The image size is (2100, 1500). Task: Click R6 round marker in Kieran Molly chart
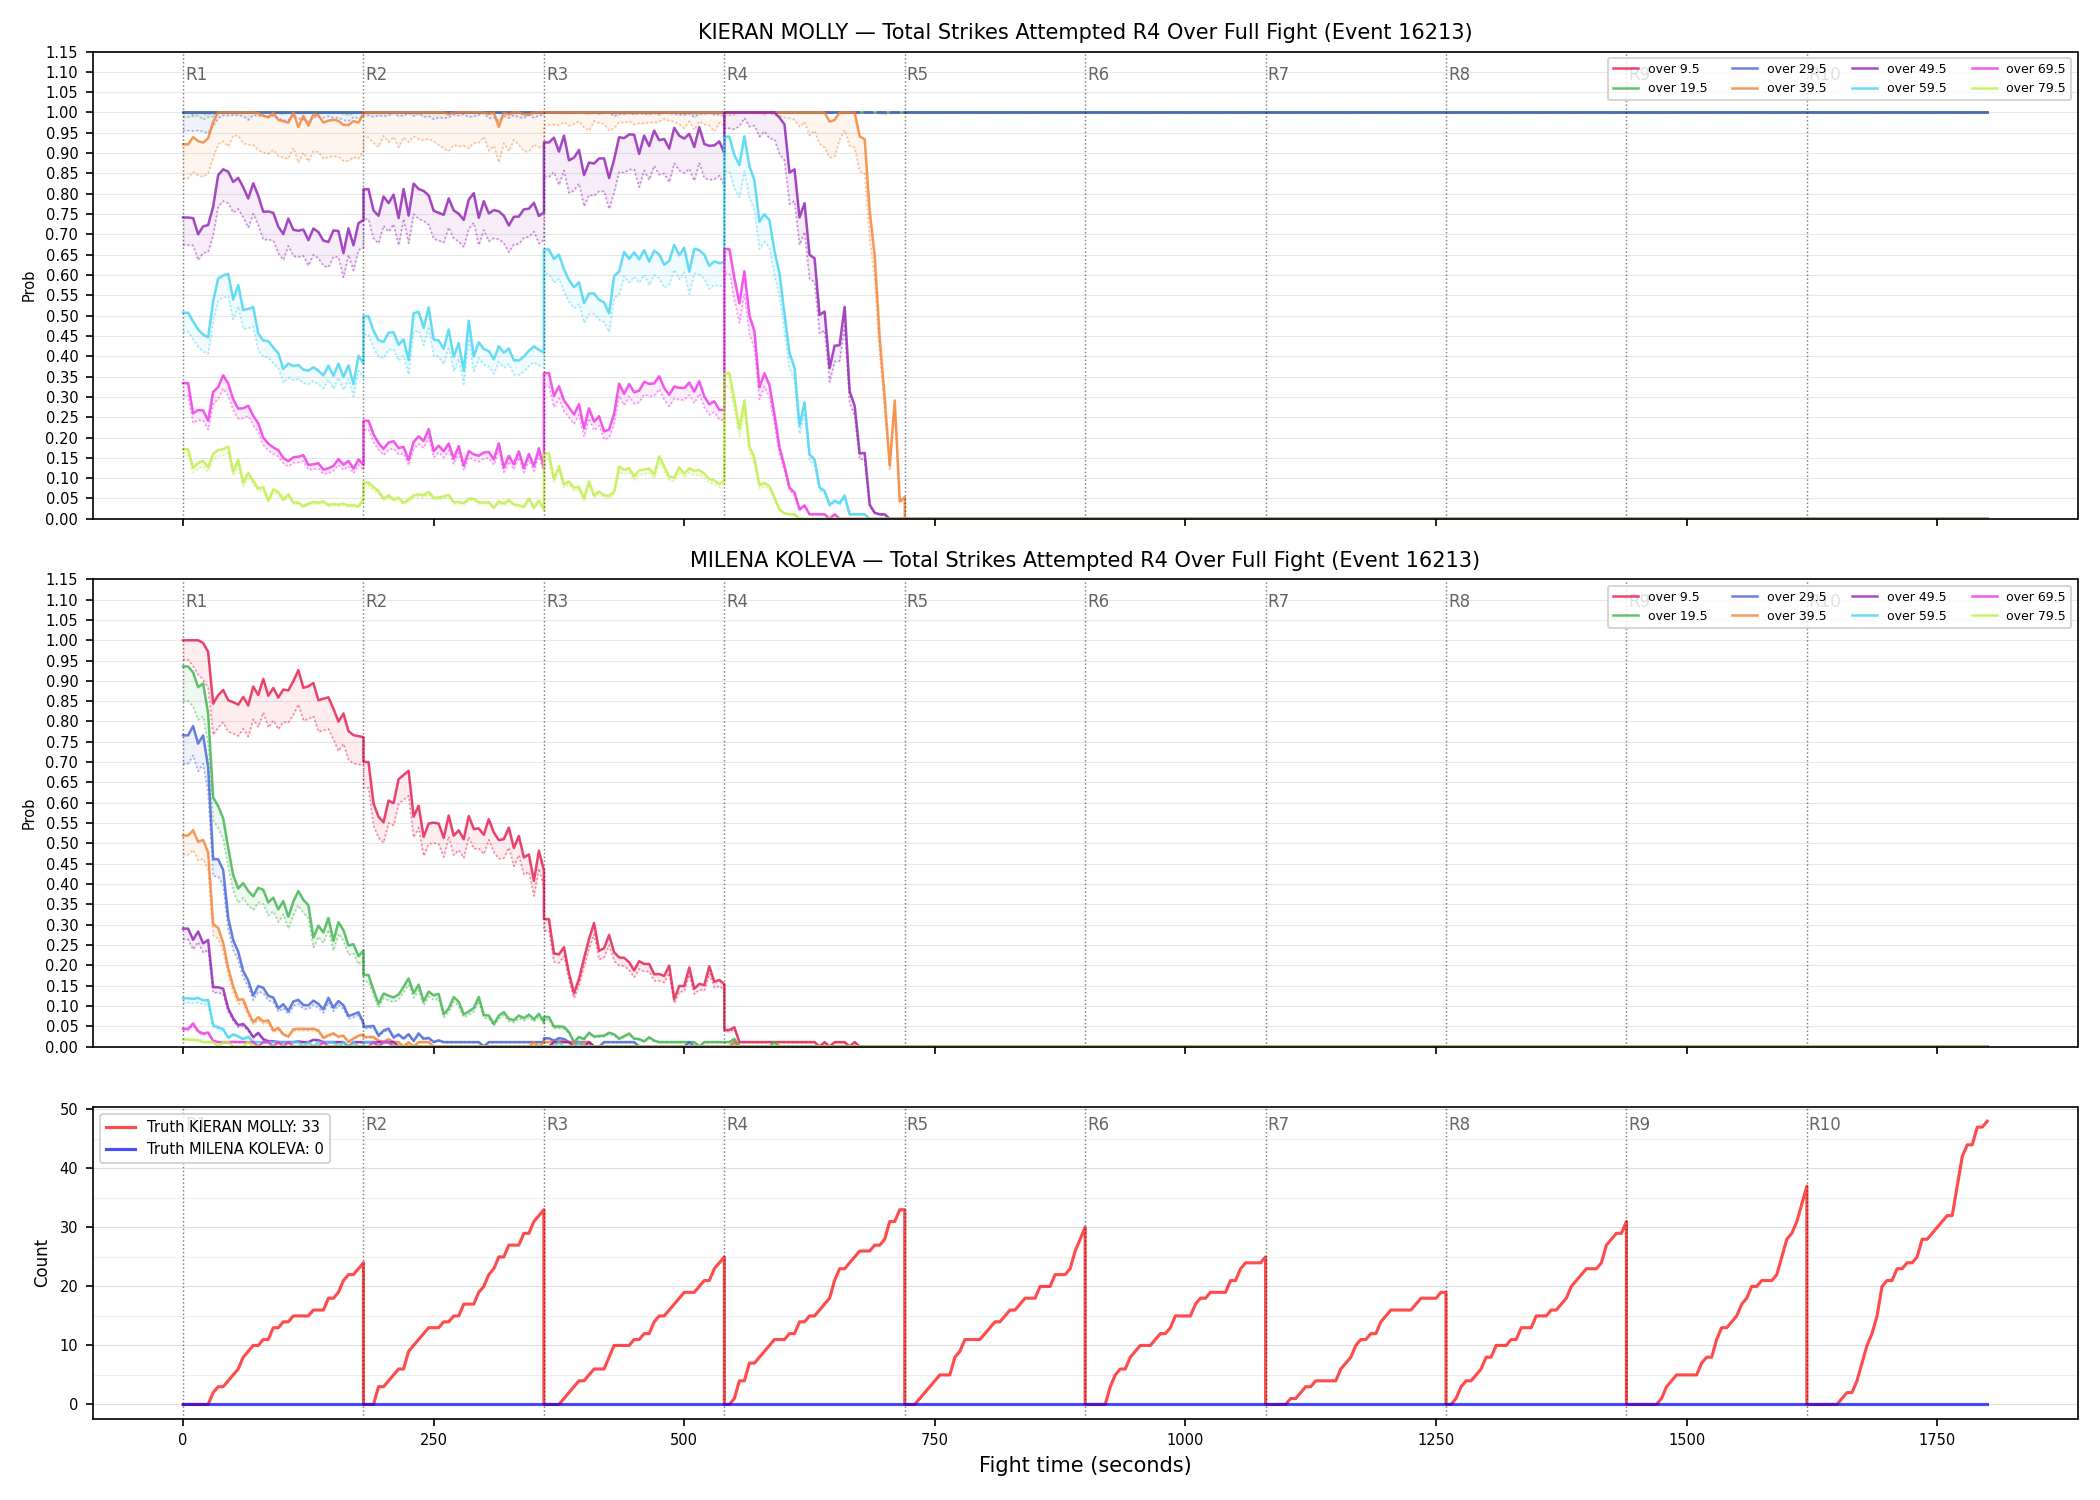click(x=1098, y=74)
